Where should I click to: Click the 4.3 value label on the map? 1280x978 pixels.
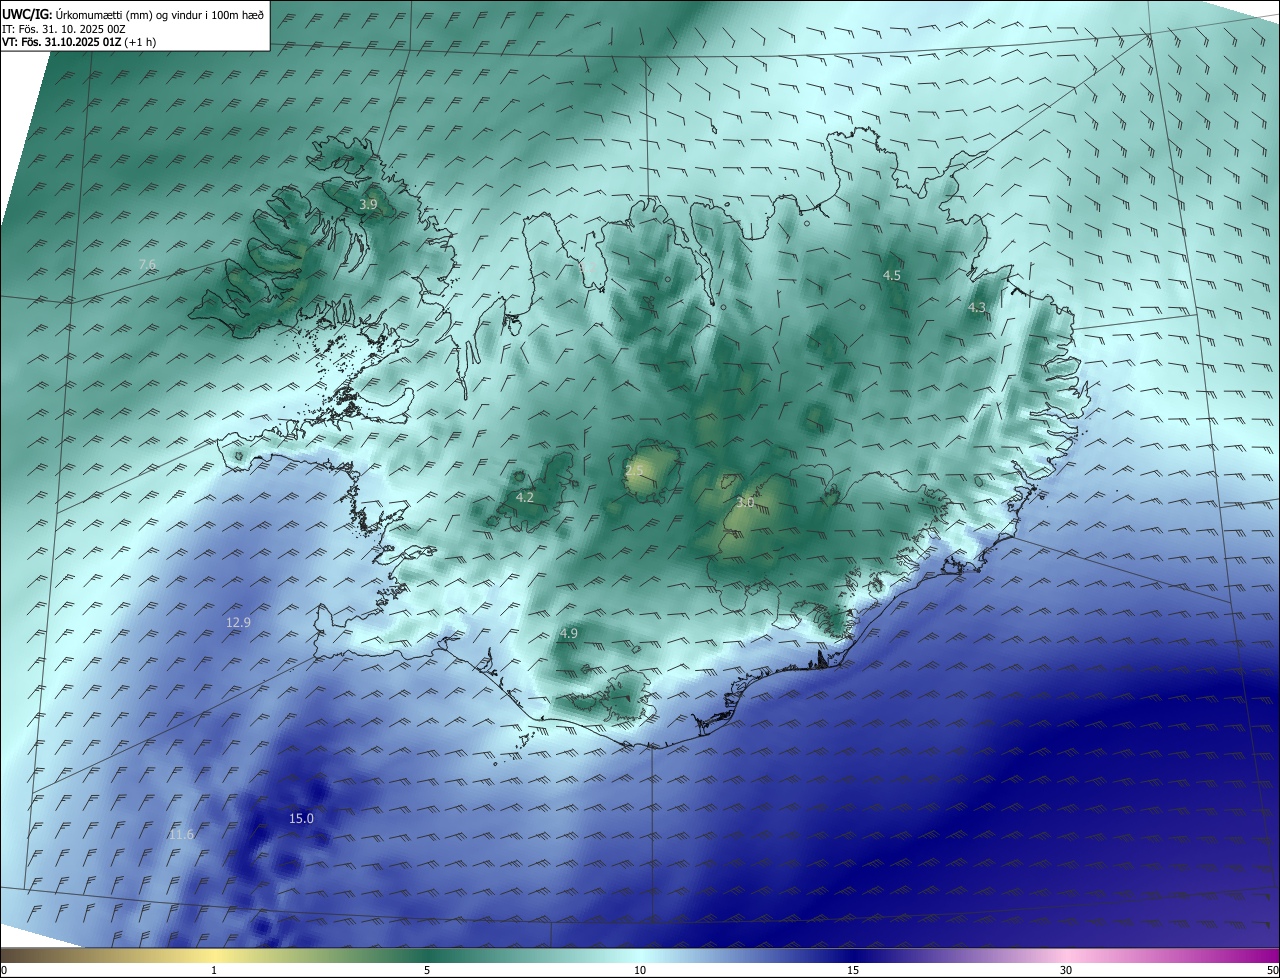977,308
